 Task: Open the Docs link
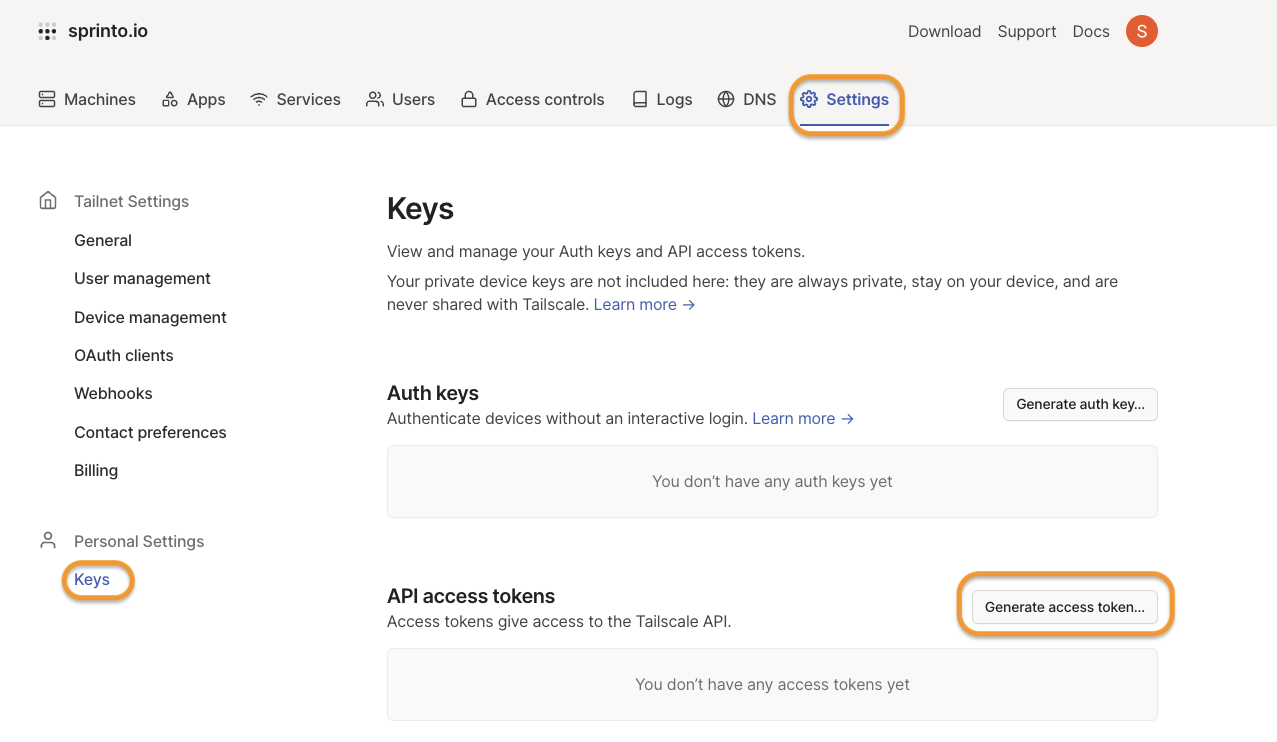(1091, 31)
